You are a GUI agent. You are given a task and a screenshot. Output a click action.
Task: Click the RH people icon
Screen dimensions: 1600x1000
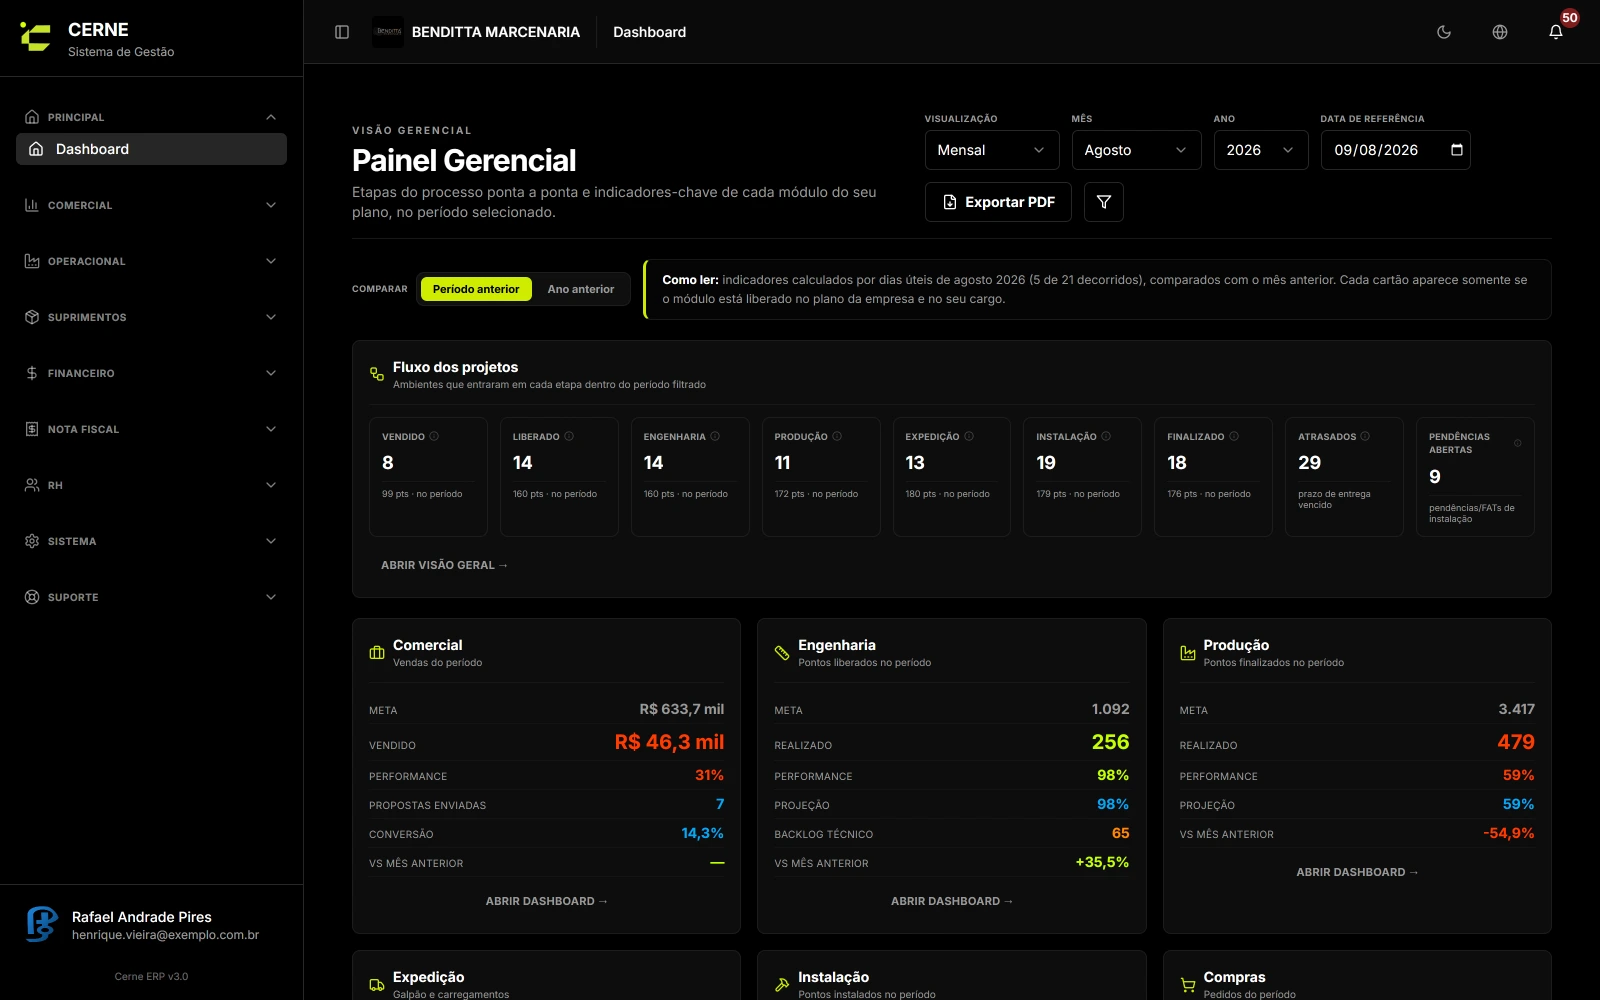tap(32, 485)
